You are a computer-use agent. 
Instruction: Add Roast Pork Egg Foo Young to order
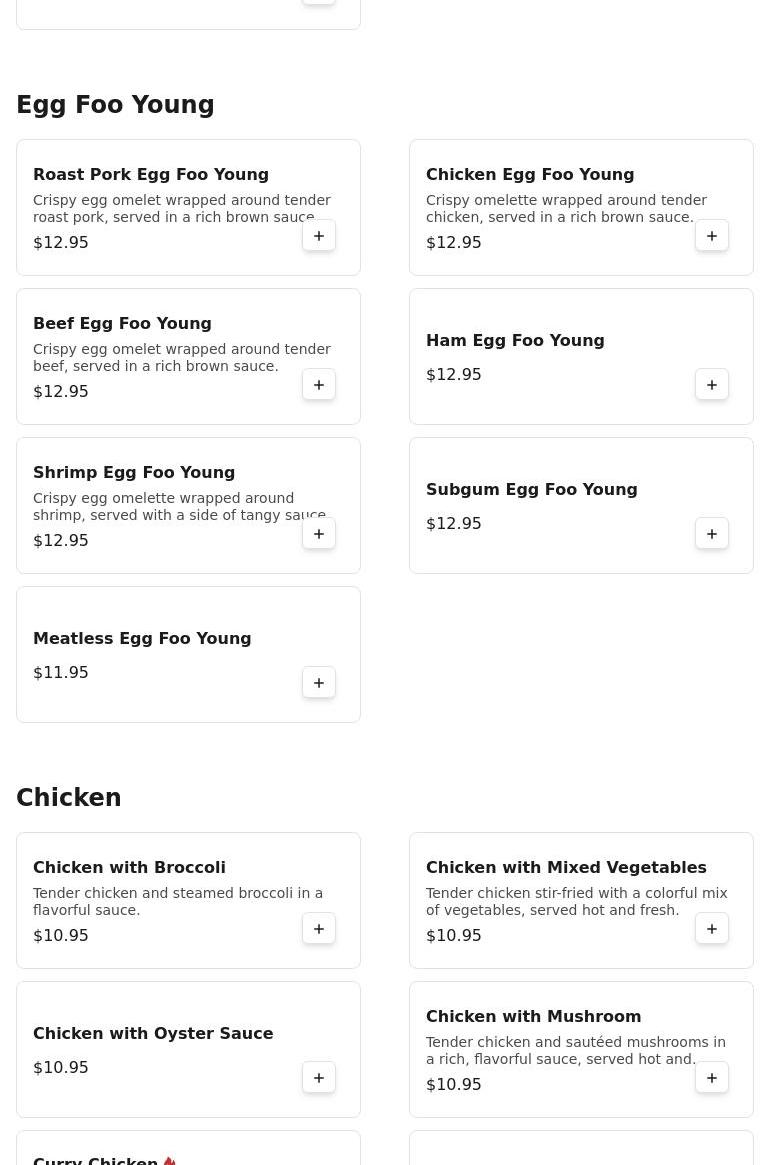click(x=319, y=236)
